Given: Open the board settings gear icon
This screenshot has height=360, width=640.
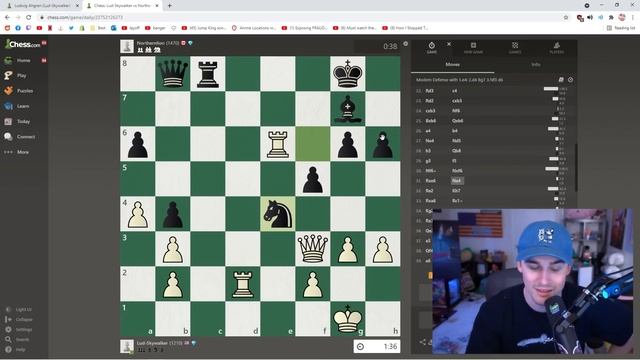Looking at the screenshot, I should pyautogui.click(x=405, y=44).
